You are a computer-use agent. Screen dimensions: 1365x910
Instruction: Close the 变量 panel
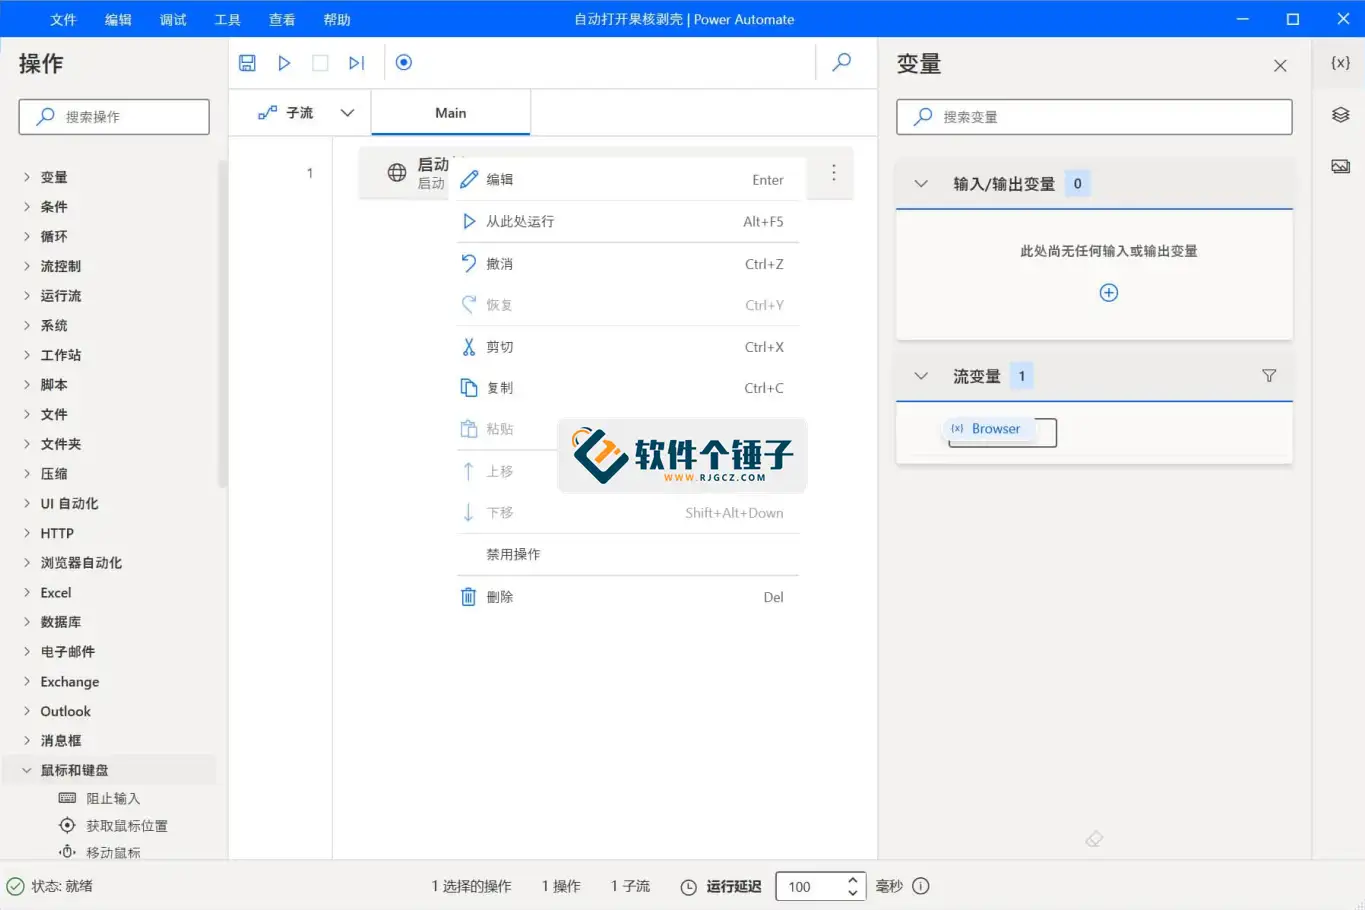1280,66
